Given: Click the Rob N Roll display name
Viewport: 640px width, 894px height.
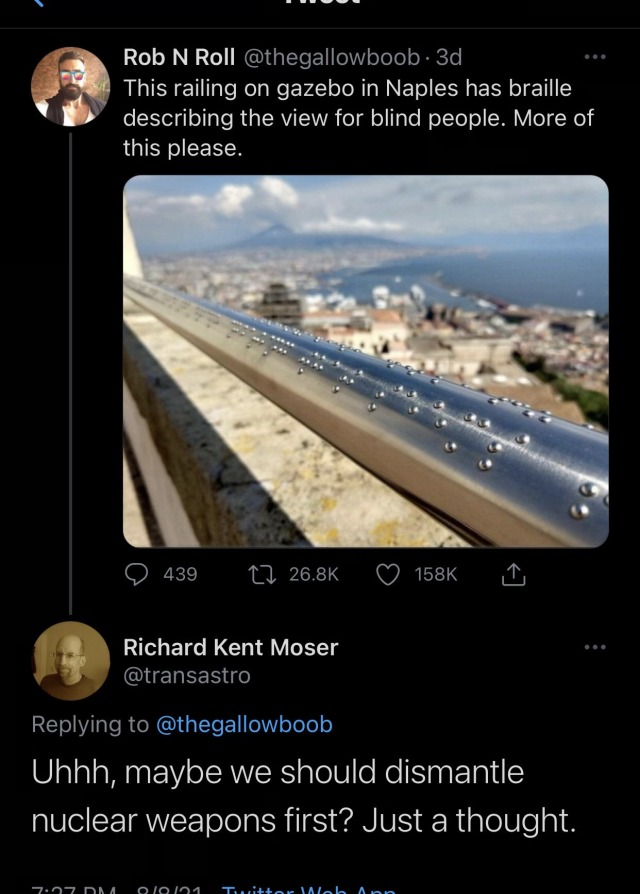Looking at the screenshot, I should (178, 58).
